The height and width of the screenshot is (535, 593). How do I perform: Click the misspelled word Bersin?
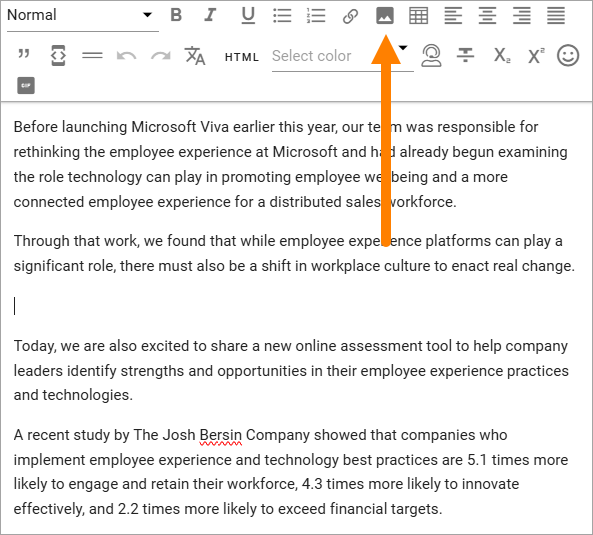click(x=220, y=436)
